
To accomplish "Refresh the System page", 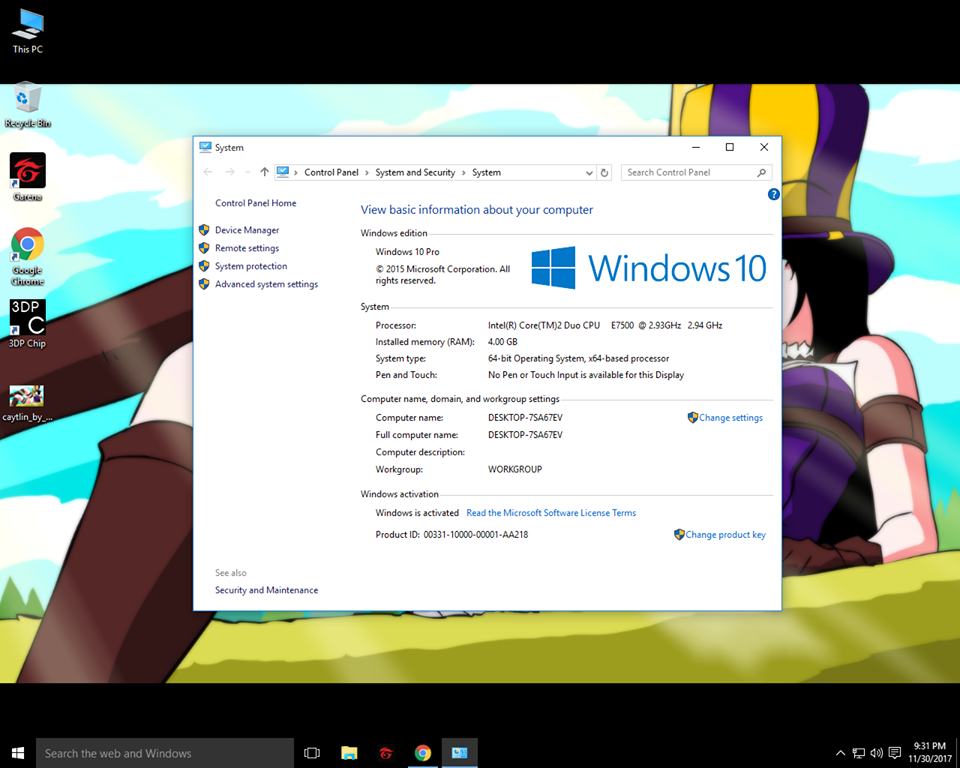I will coord(604,173).
